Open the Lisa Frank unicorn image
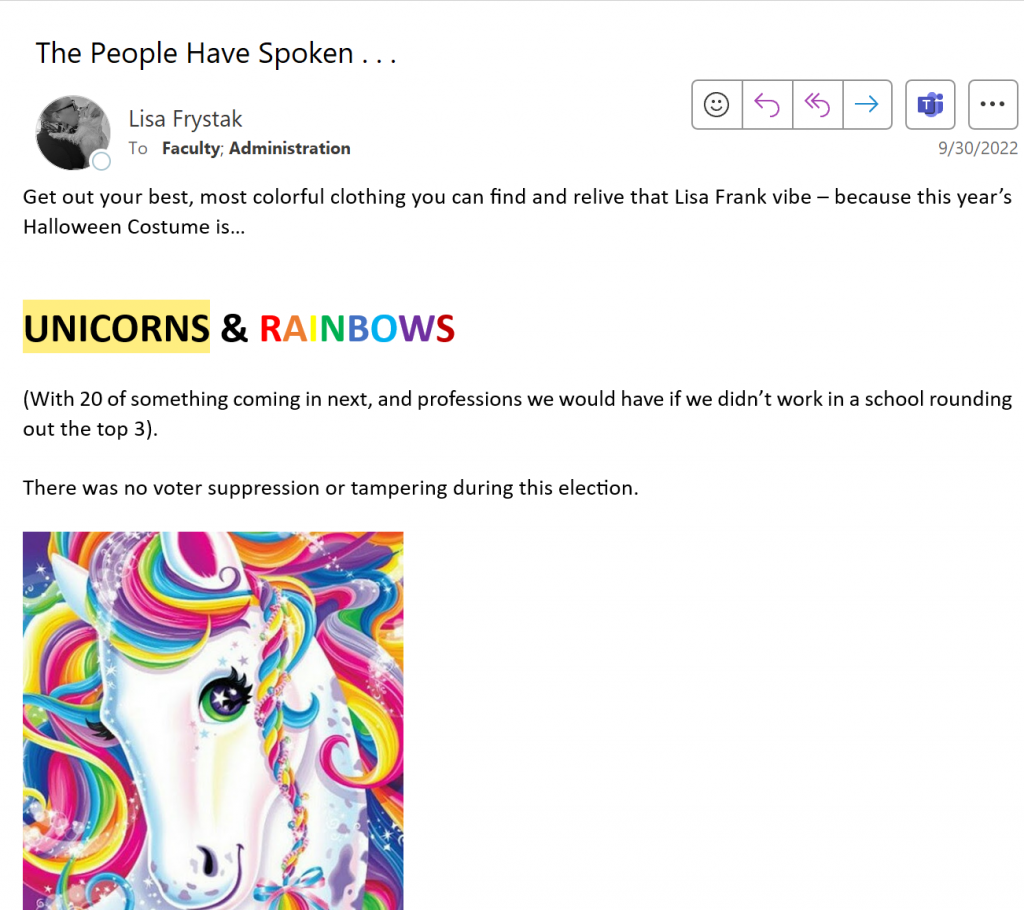This screenshot has width=1024, height=910. coord(213,721)
